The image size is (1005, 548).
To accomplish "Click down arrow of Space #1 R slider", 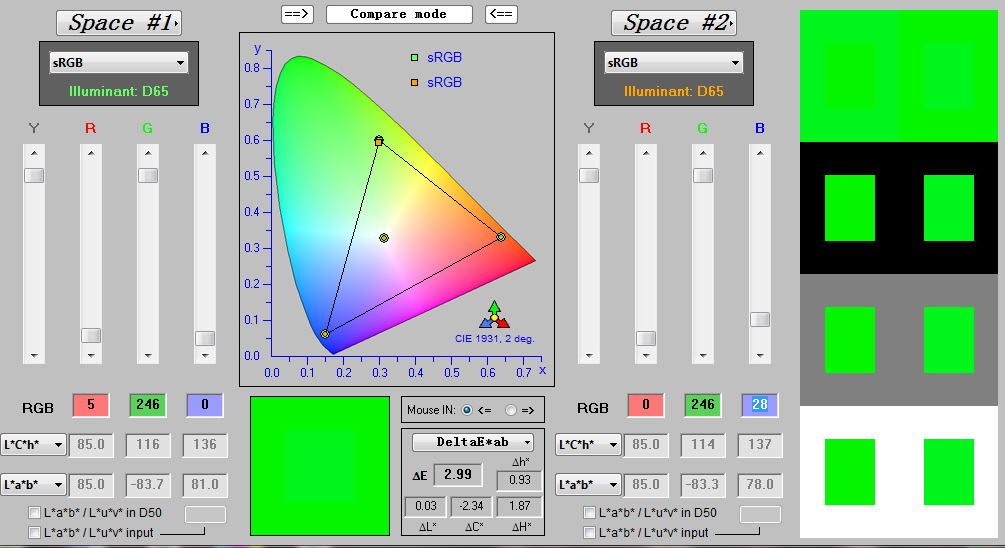I will 91,356.
